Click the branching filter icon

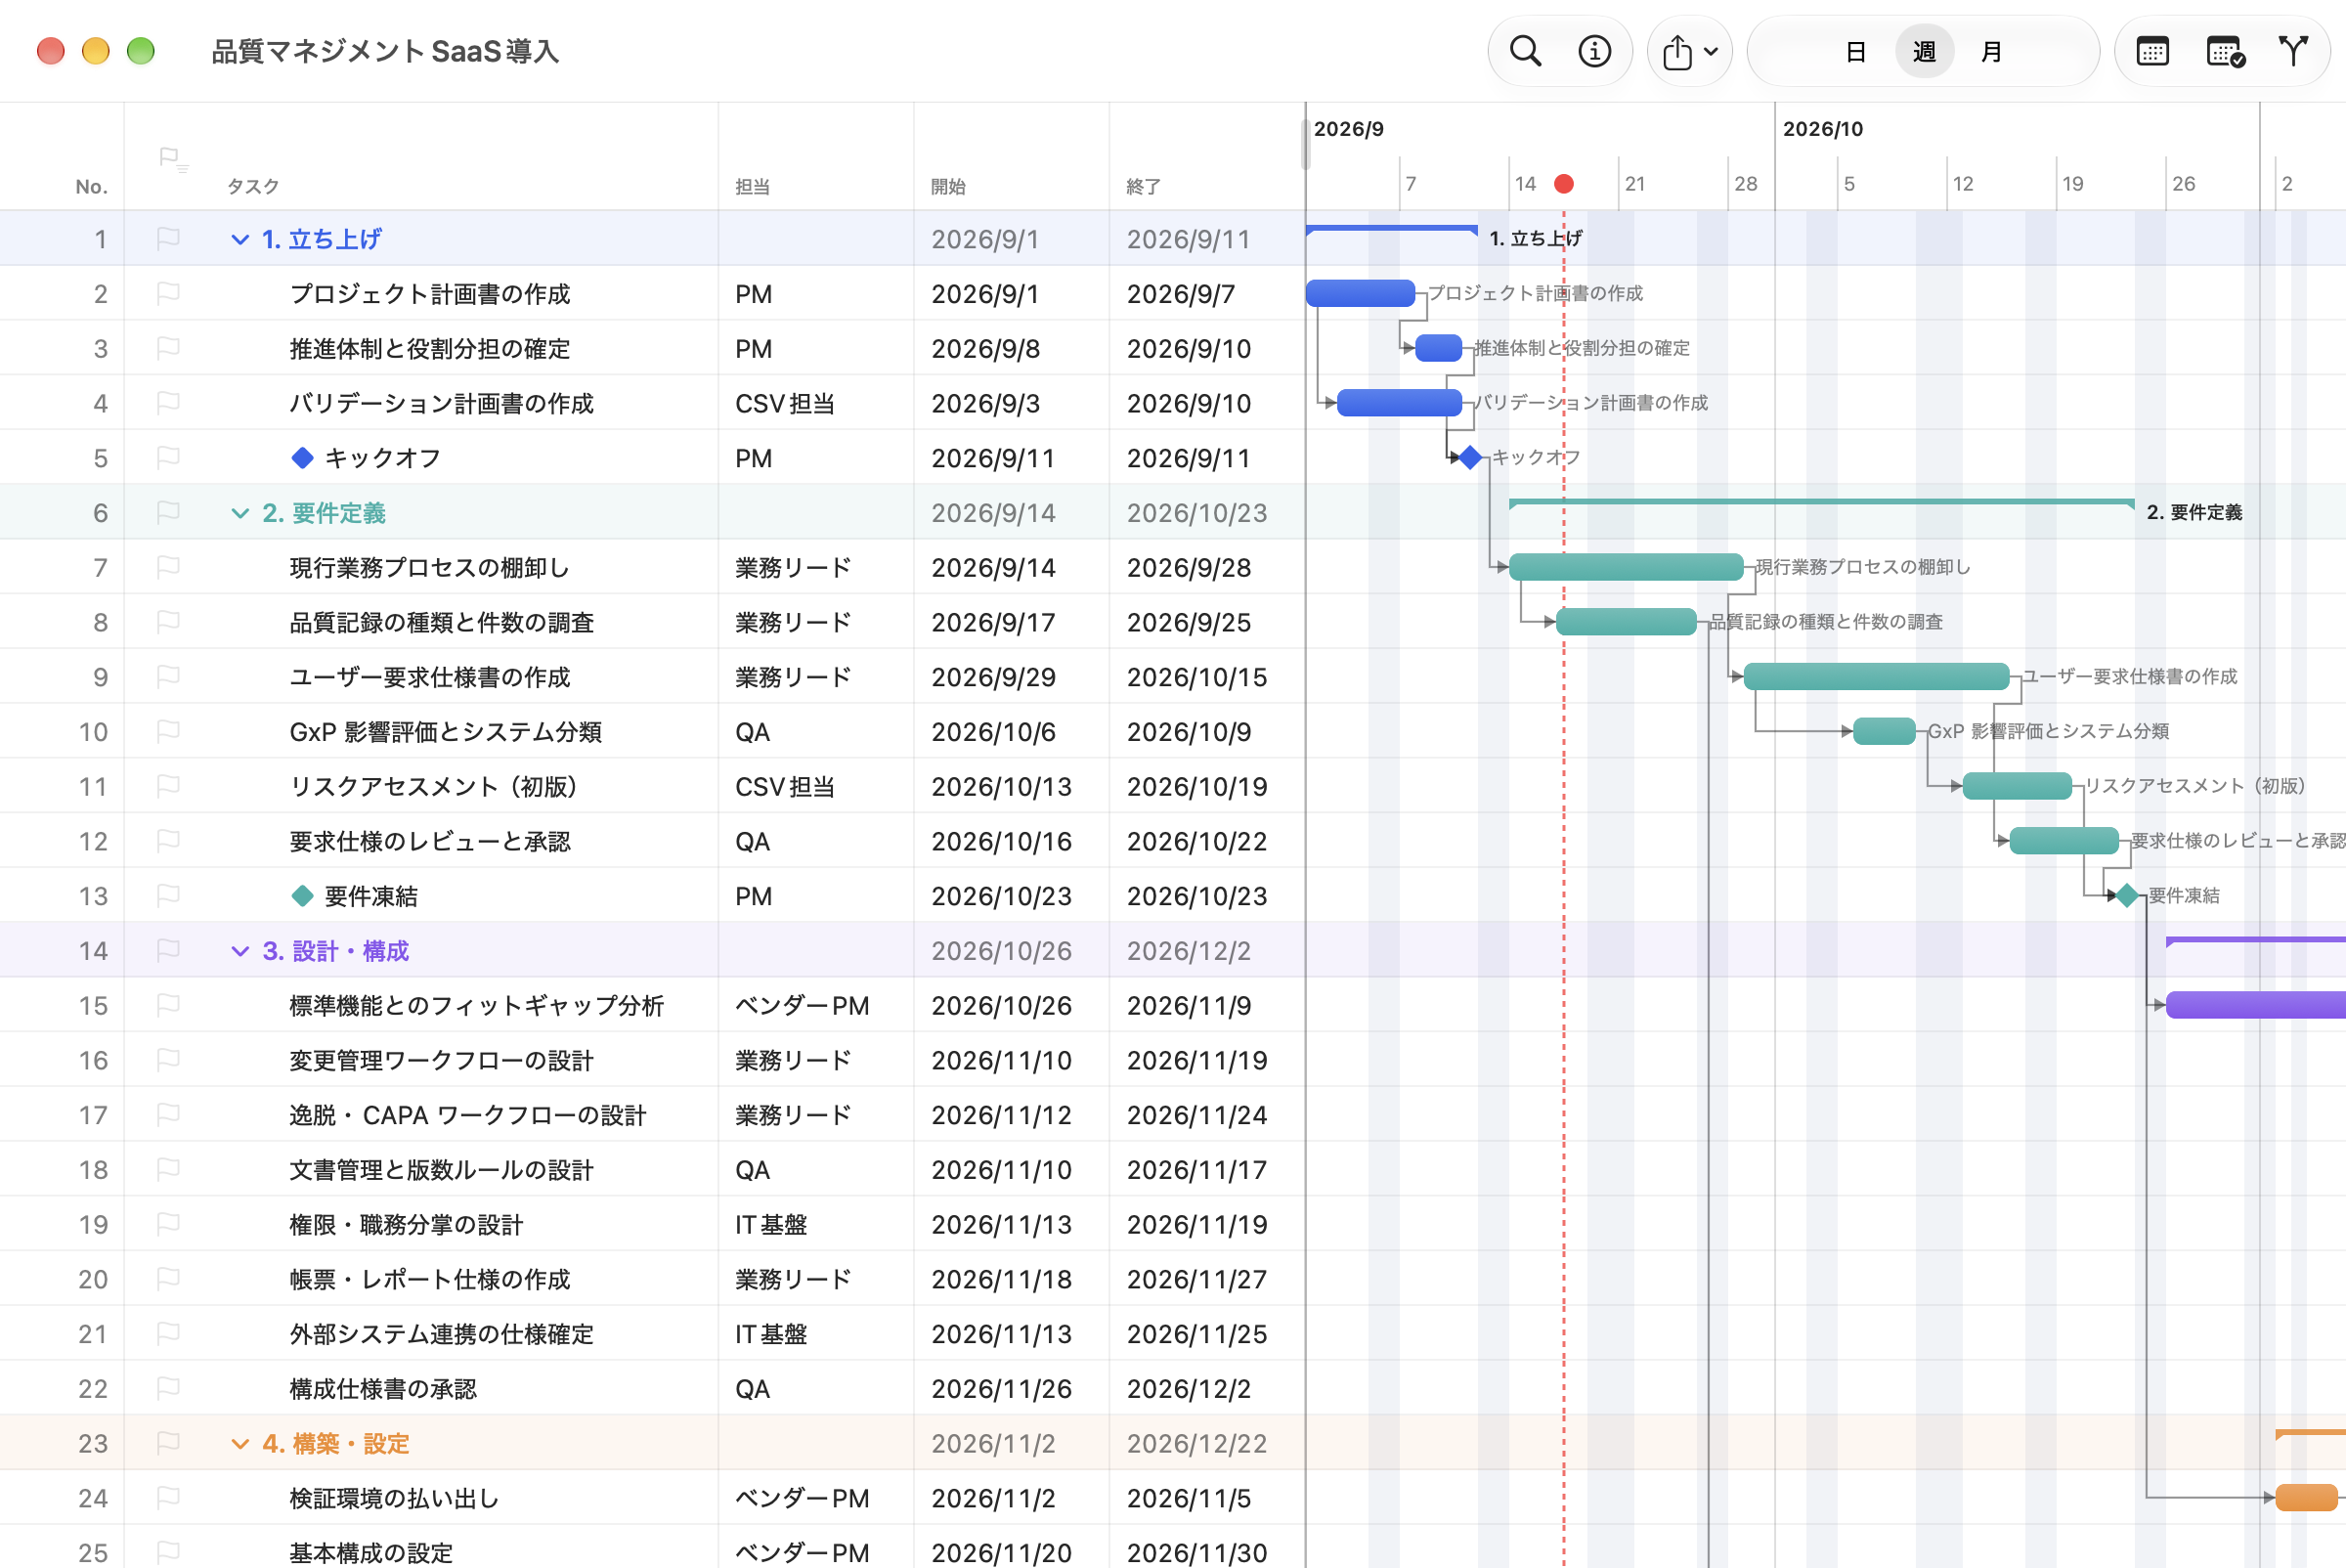click(x=2293, y=51)
